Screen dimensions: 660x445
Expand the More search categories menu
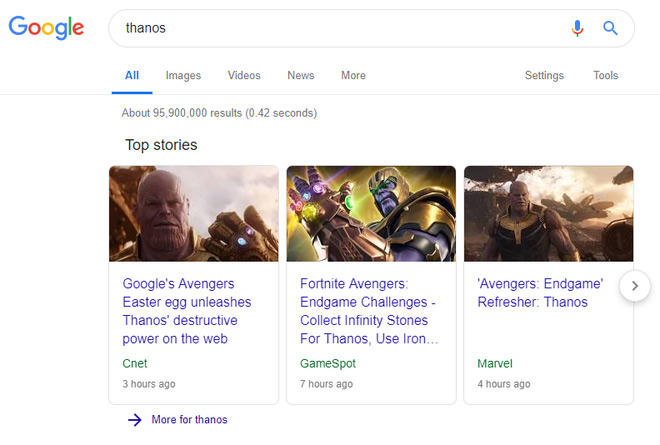[x=353, y=76]
